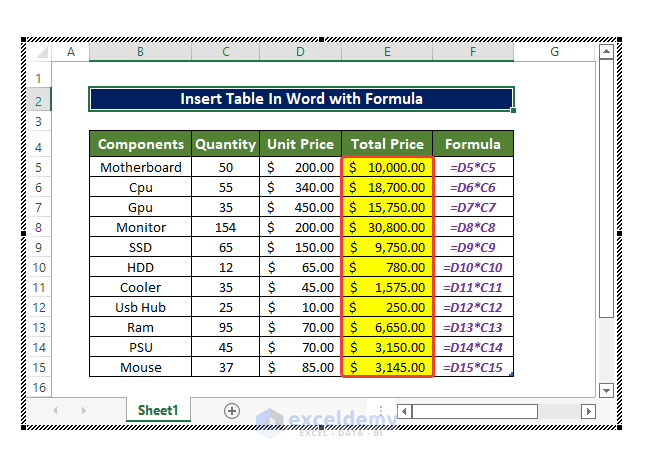Click quantity cell showing 154
Viewport: 654px width, 455px height.
(x=226, y=227)
